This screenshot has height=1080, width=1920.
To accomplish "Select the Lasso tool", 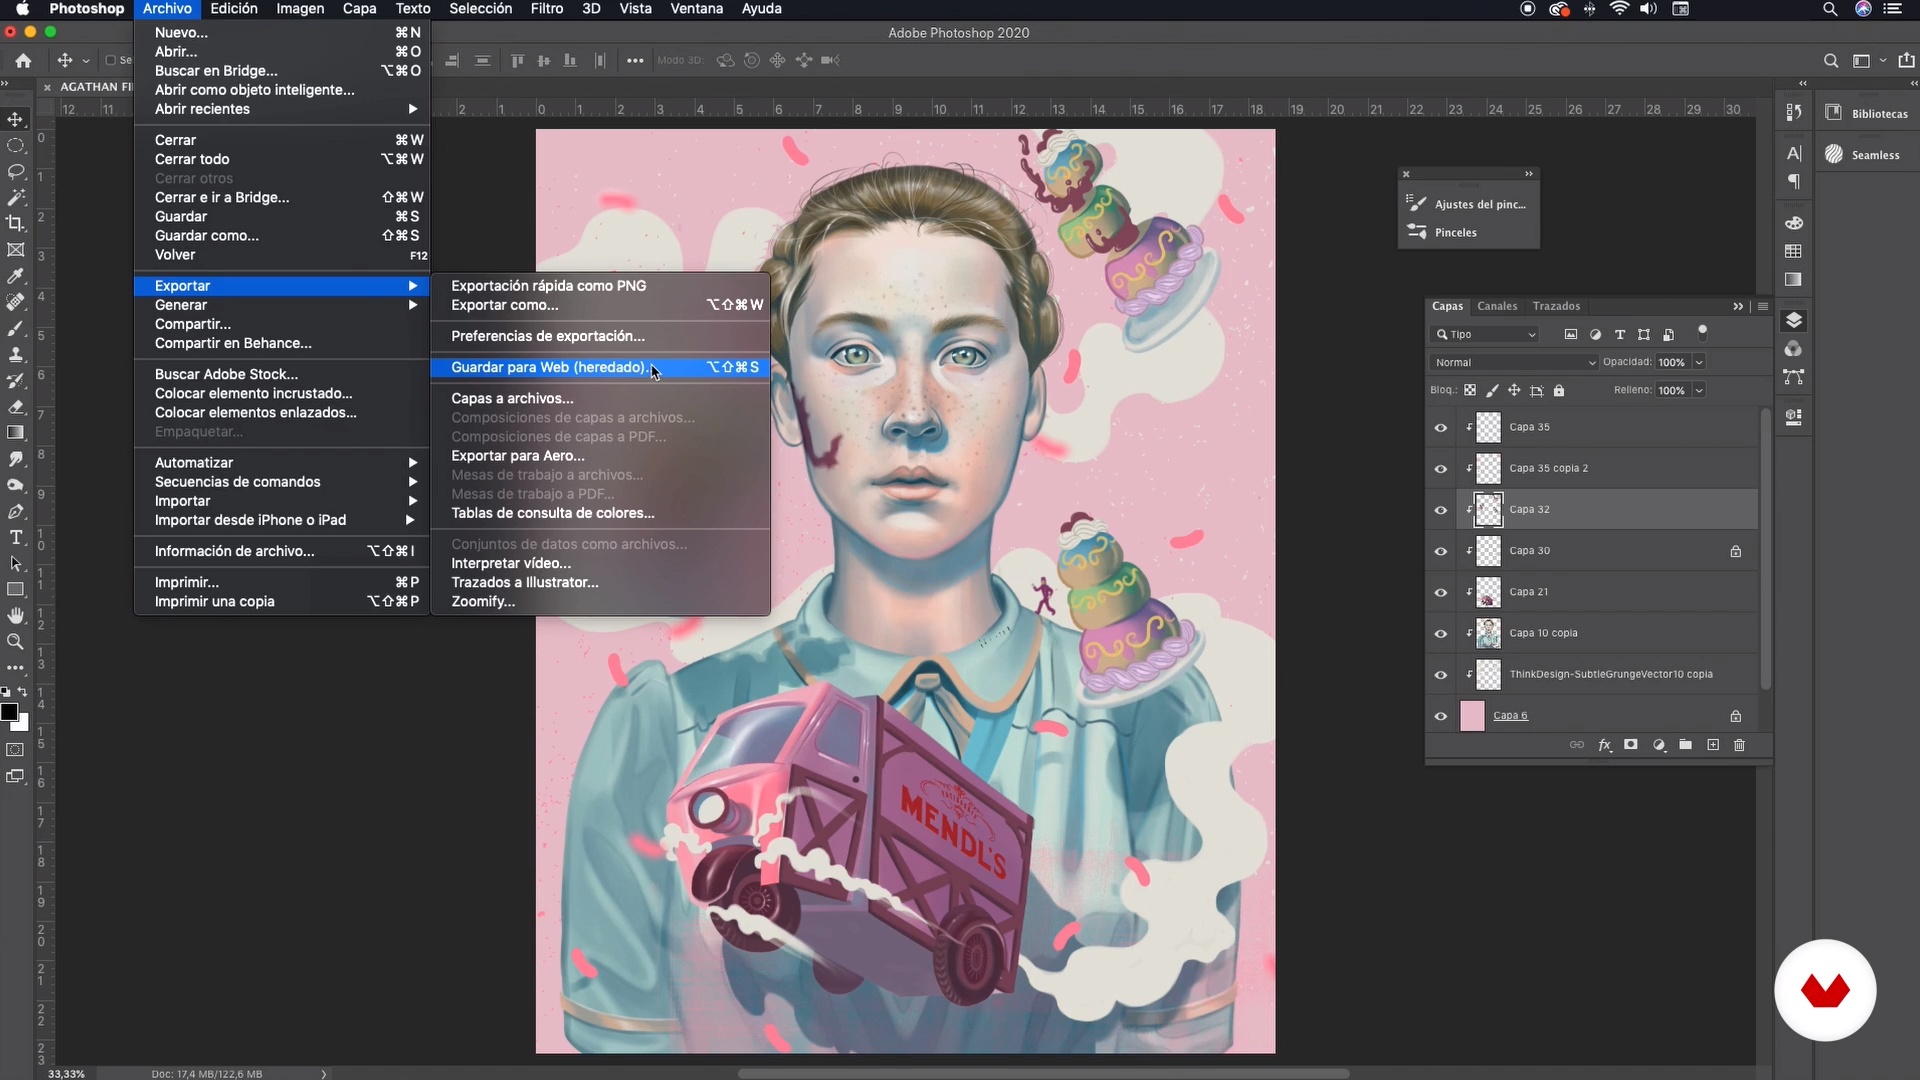I will coord(16,171).
